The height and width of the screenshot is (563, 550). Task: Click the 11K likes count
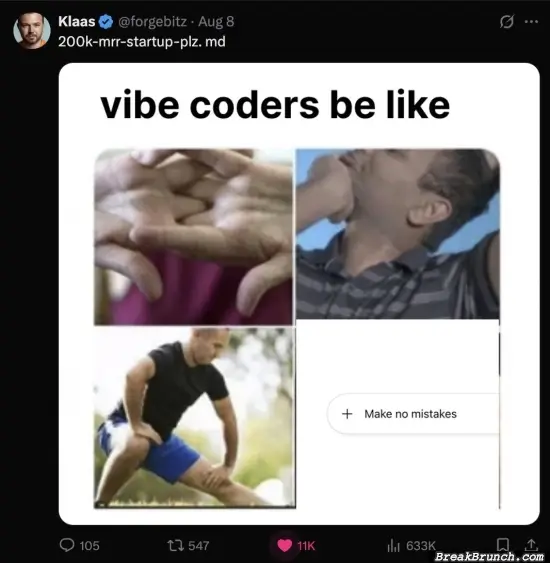tap(306, 546)
